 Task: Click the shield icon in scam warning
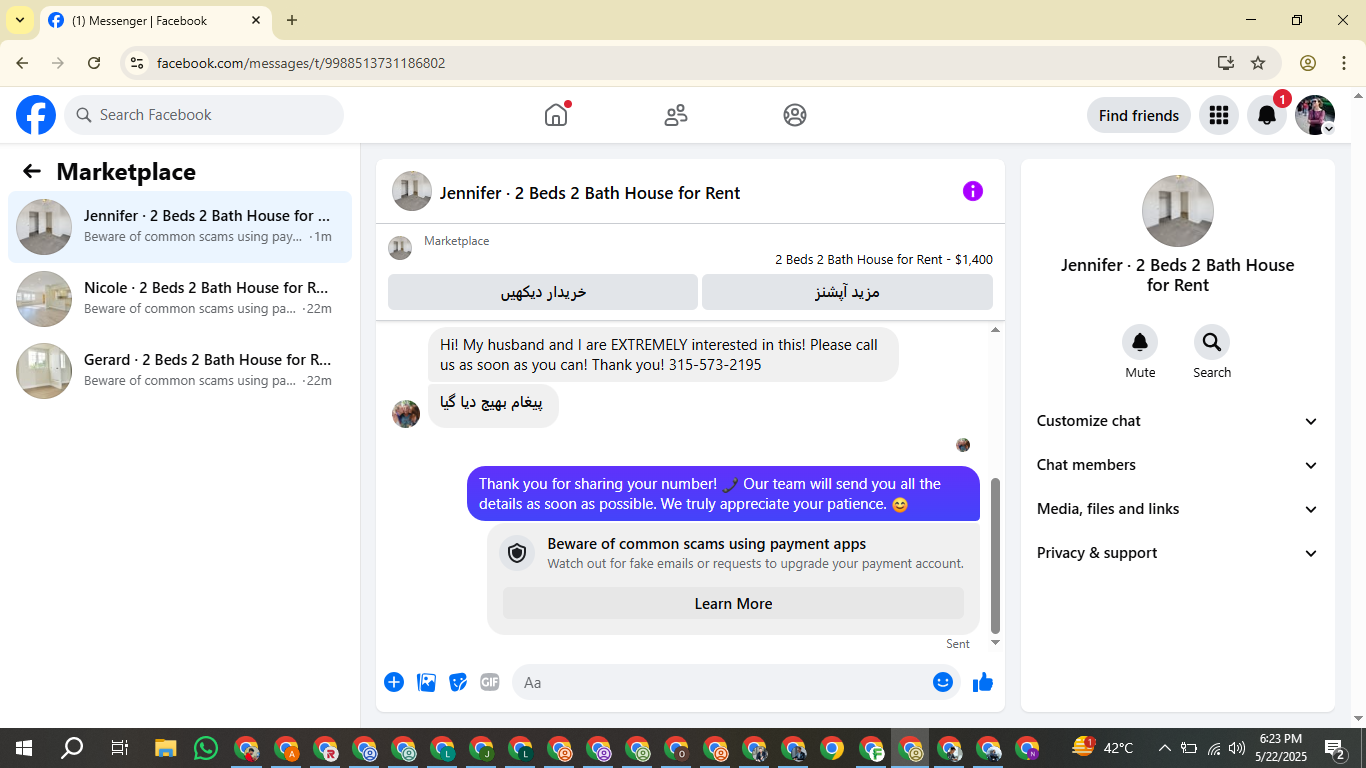517,553
